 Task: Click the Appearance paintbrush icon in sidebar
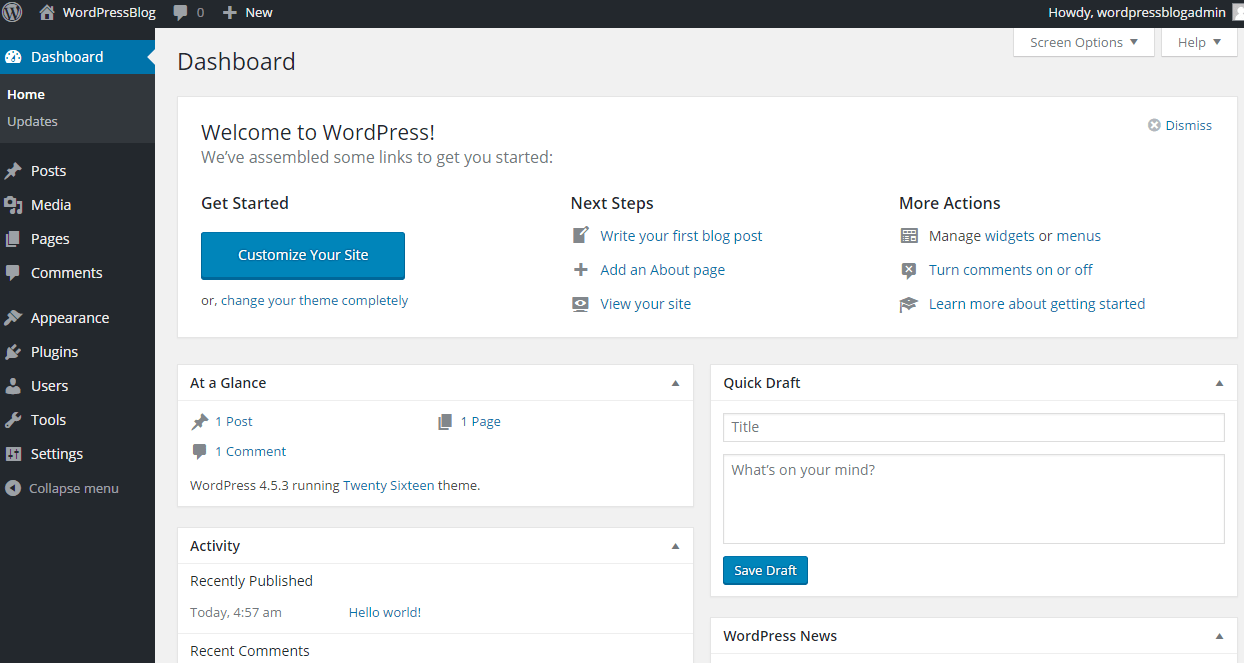[13, 318]
